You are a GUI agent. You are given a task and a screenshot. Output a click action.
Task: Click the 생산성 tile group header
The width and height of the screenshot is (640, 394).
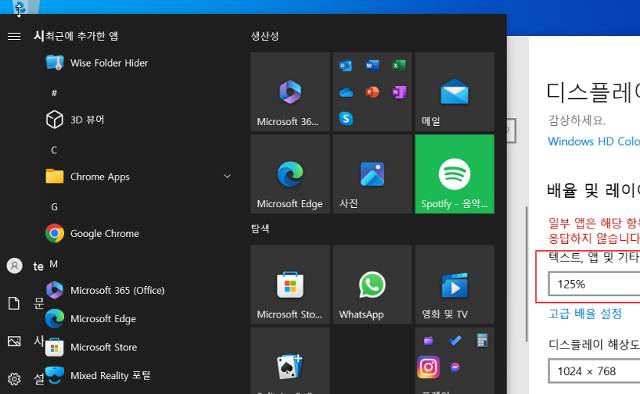pyautogui.click(x=265, y=36)
